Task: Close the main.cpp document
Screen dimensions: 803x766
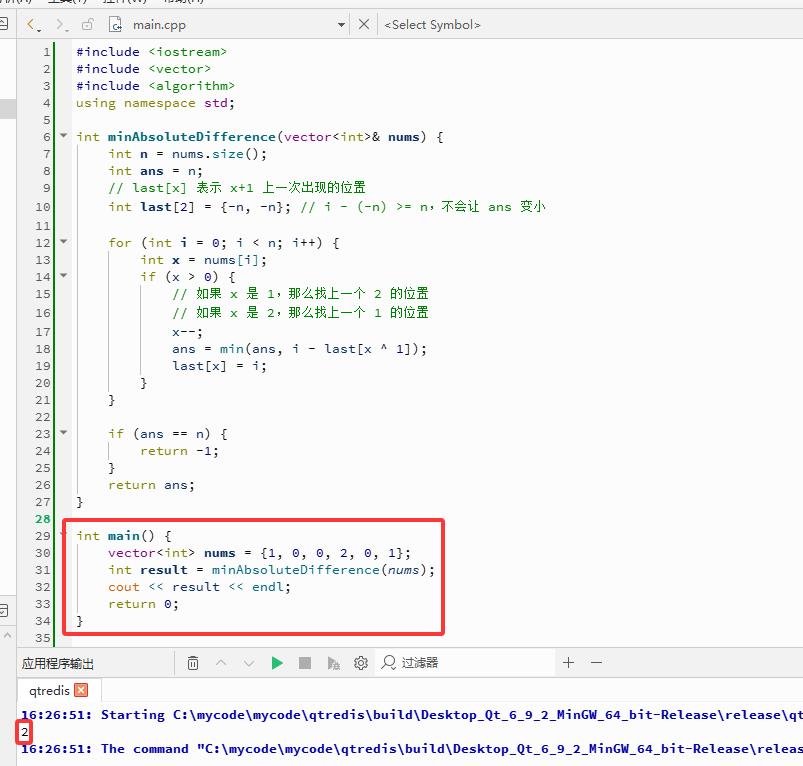Action: click(x=364, y=24)
